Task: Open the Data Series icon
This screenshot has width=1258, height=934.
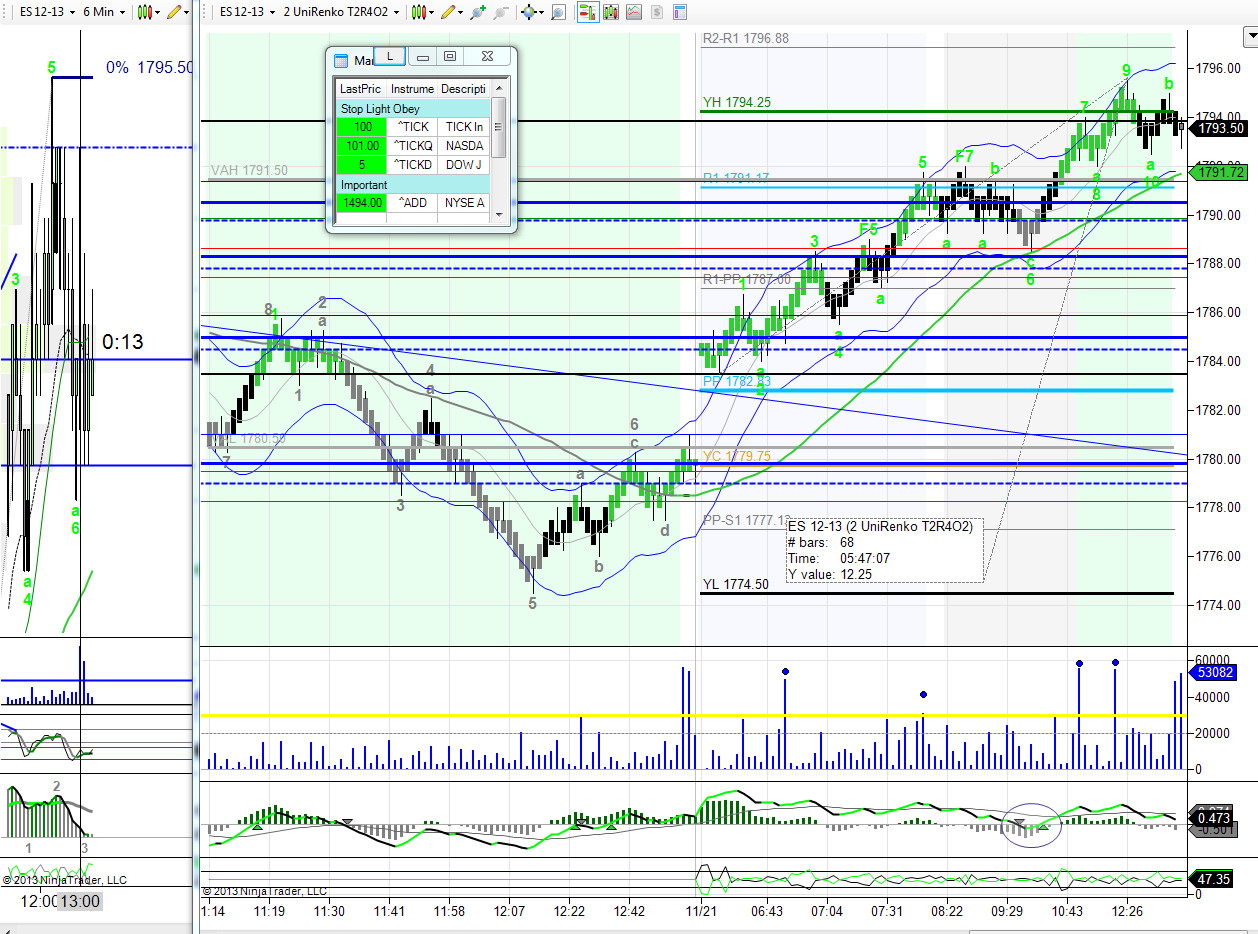Action: click(611, 12)
